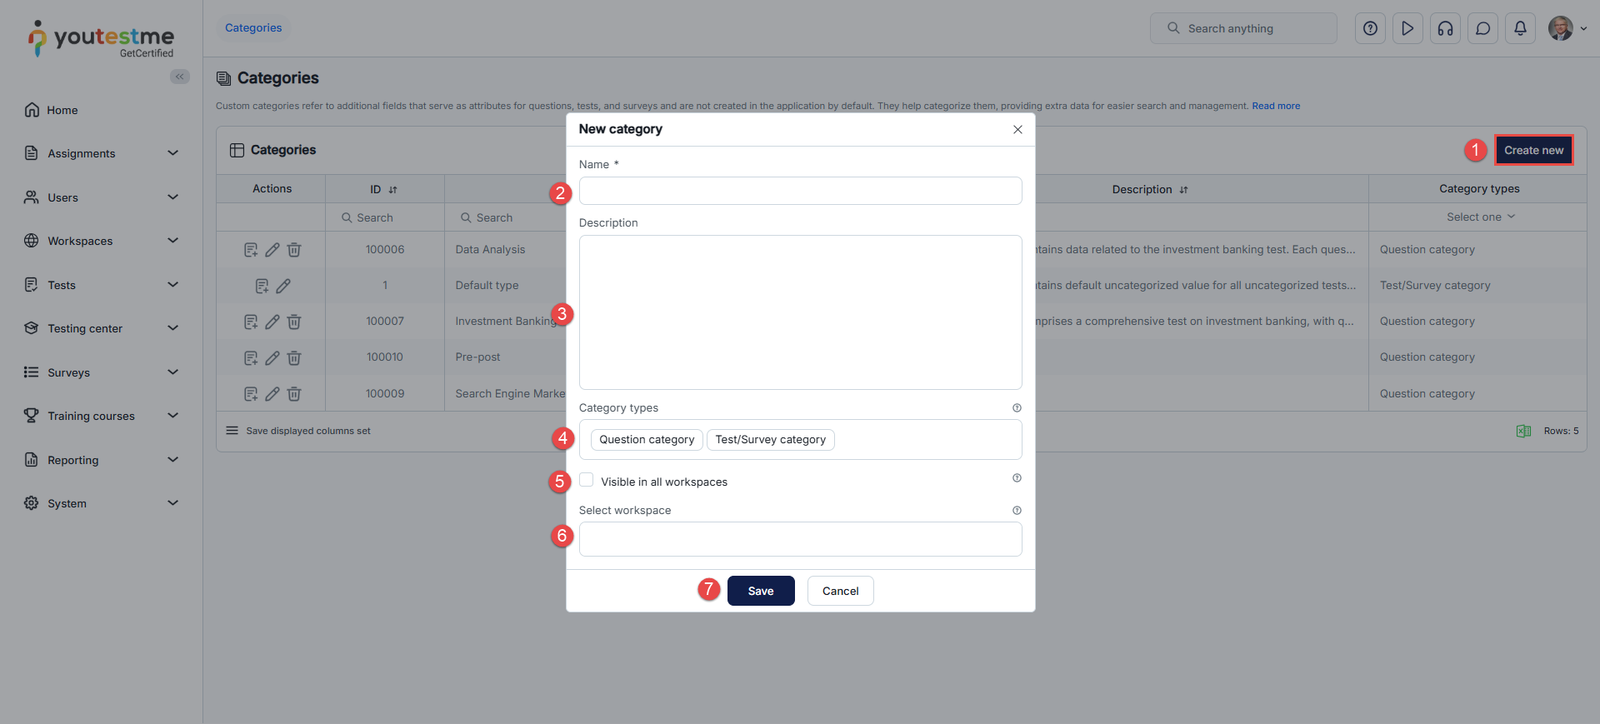Follow the Read more link
Screen dimensions: 1600x724
click(1276, 106)
